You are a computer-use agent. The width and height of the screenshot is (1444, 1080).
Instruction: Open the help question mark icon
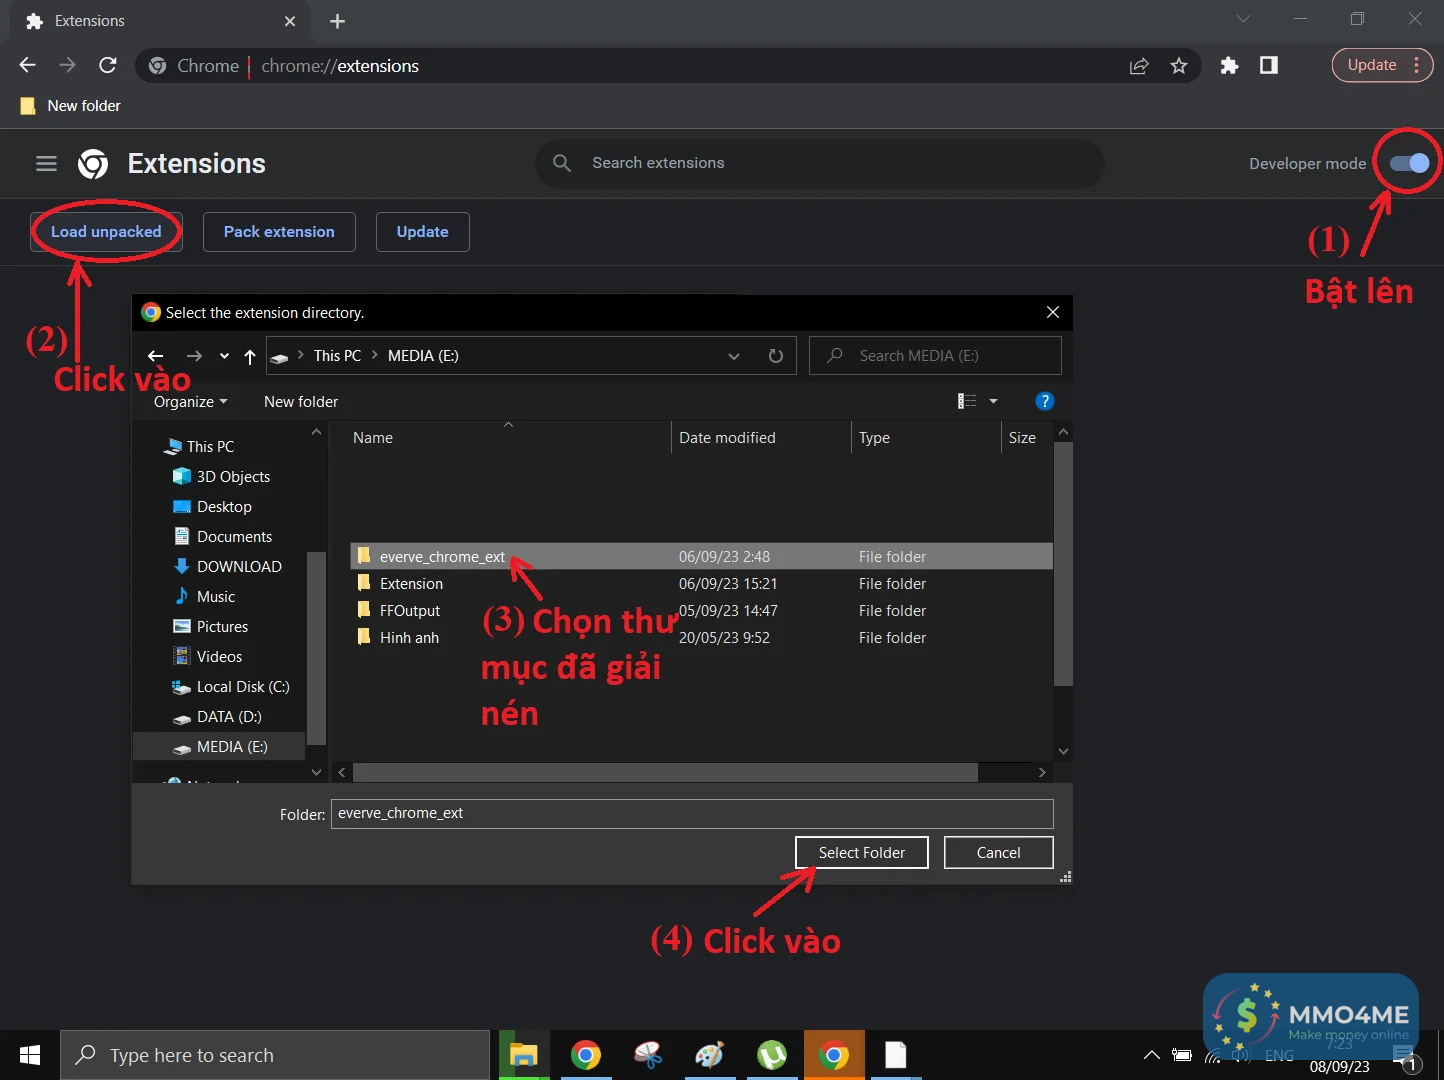(x=1044, y=401)
